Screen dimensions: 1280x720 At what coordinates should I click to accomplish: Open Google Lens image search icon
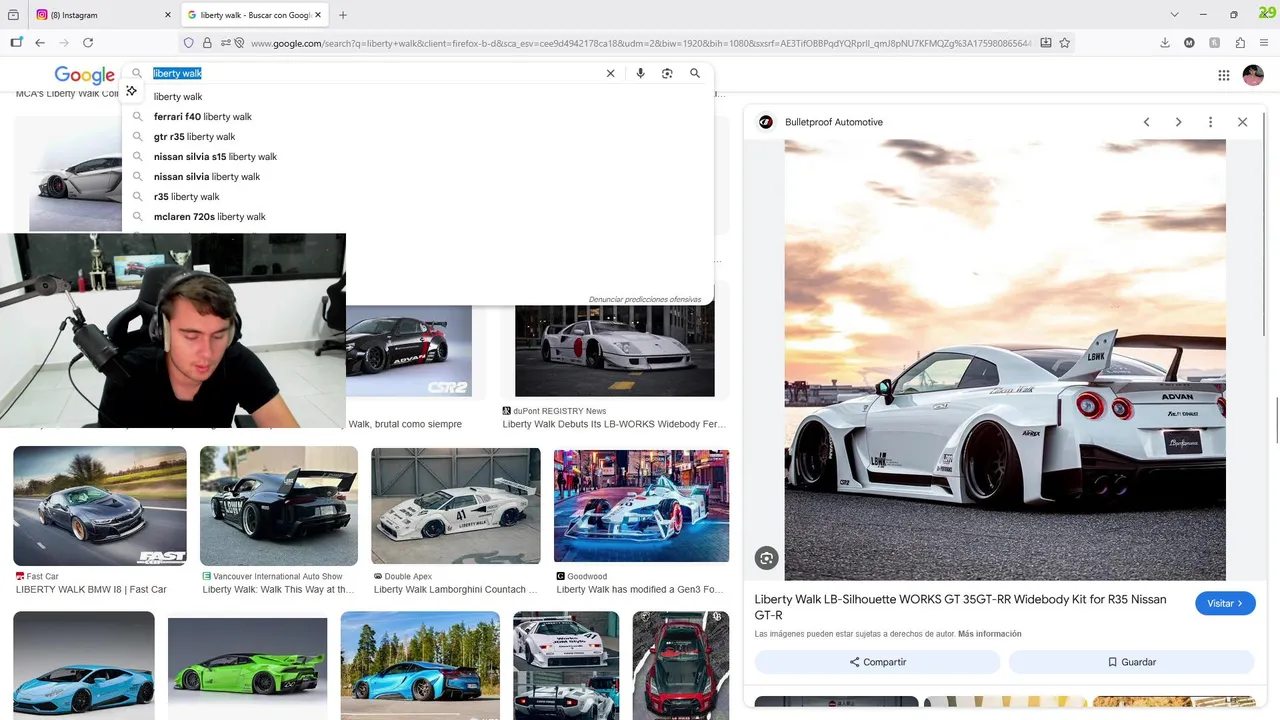coord(667,73)
